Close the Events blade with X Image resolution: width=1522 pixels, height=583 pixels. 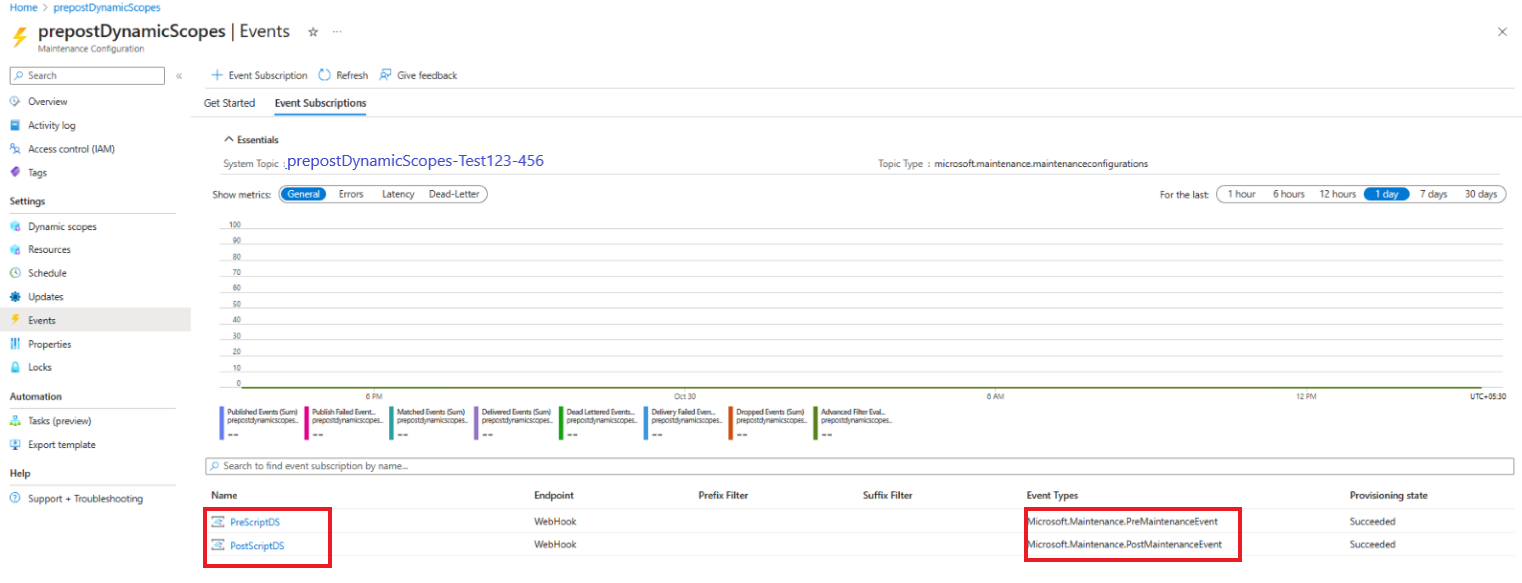pyautogui.click(x=1502, y=32)
